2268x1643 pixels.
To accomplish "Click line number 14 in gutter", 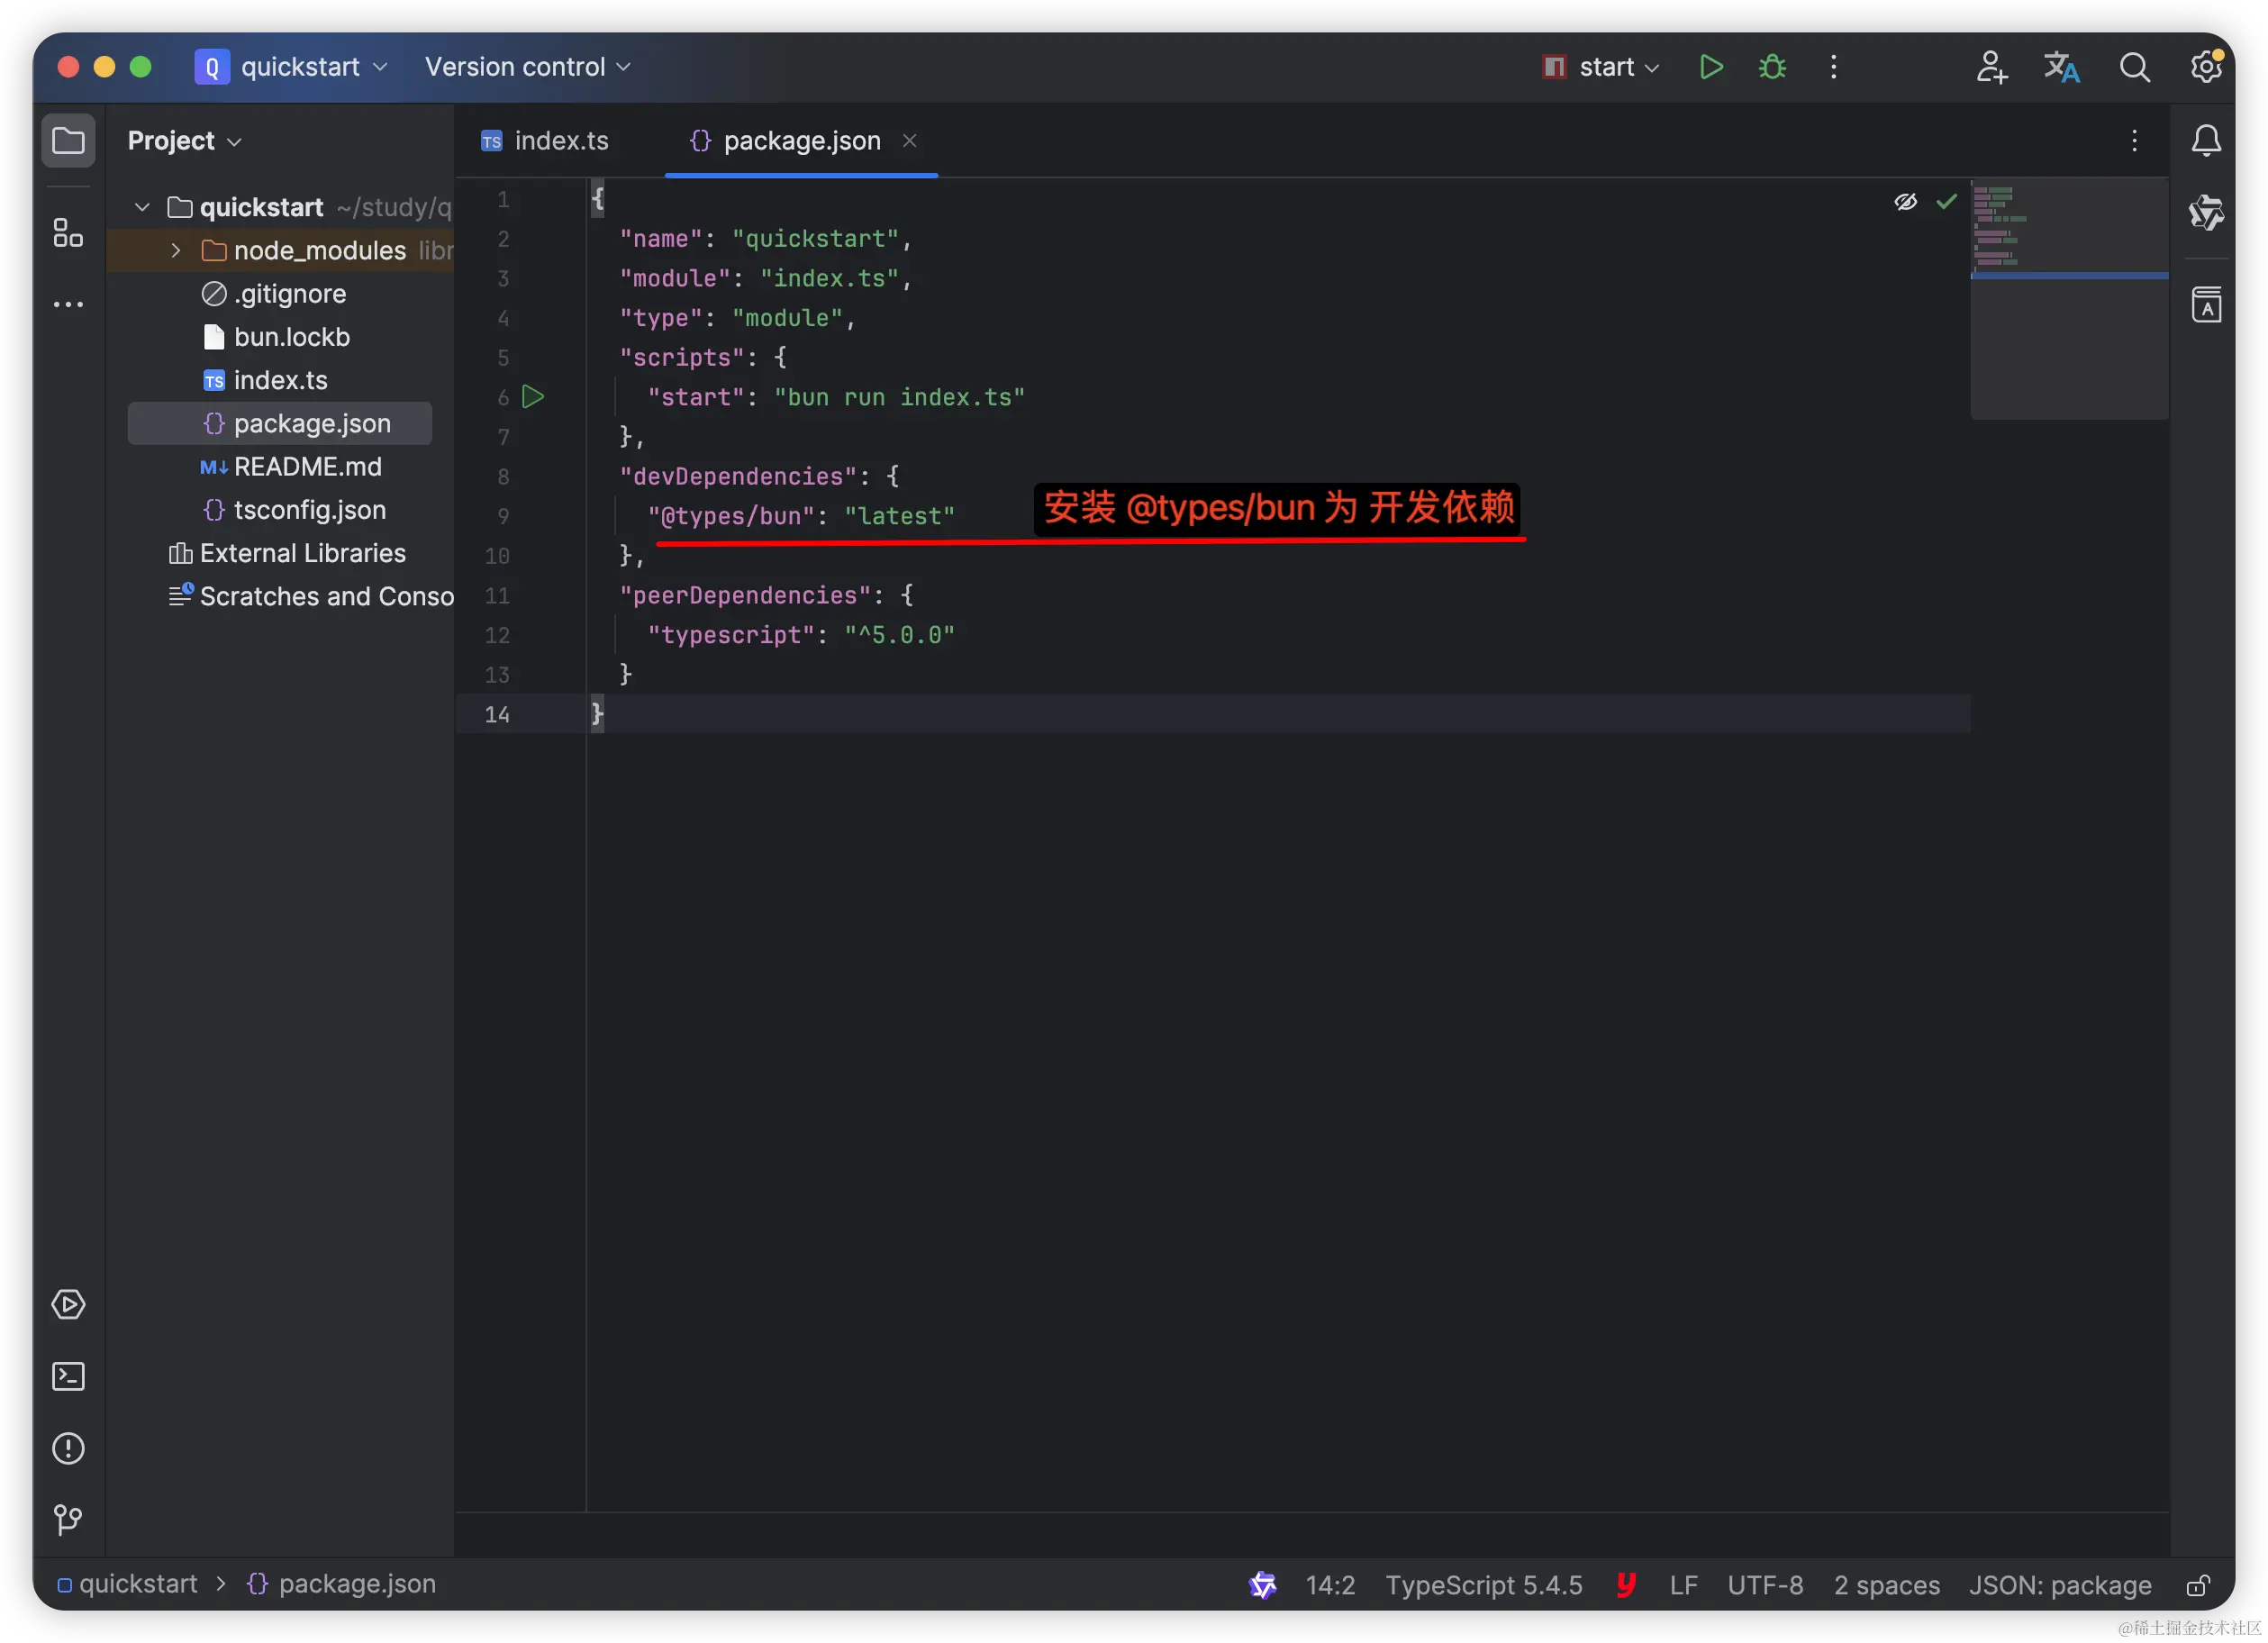I will pos(497,714).
